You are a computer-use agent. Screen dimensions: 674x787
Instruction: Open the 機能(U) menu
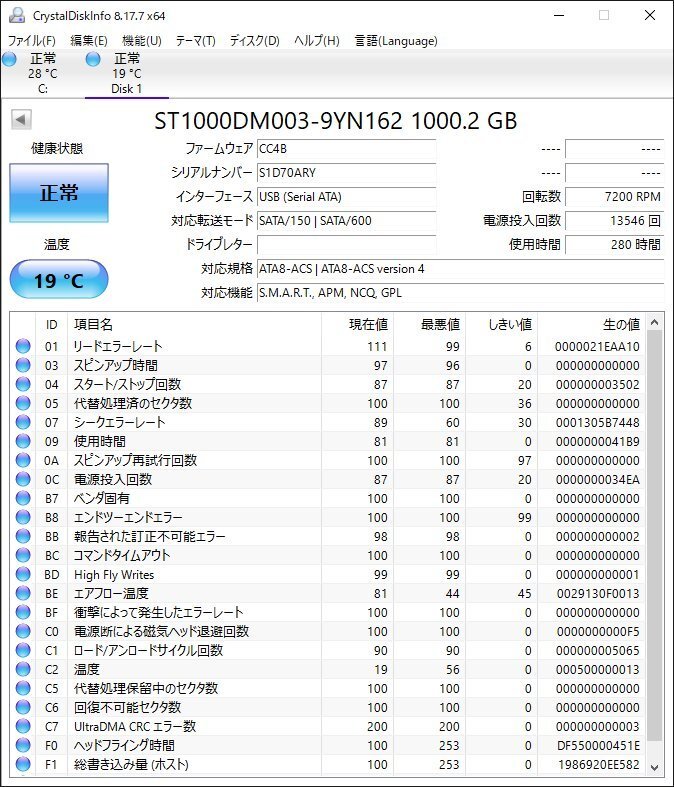click(x=142, y=41)
